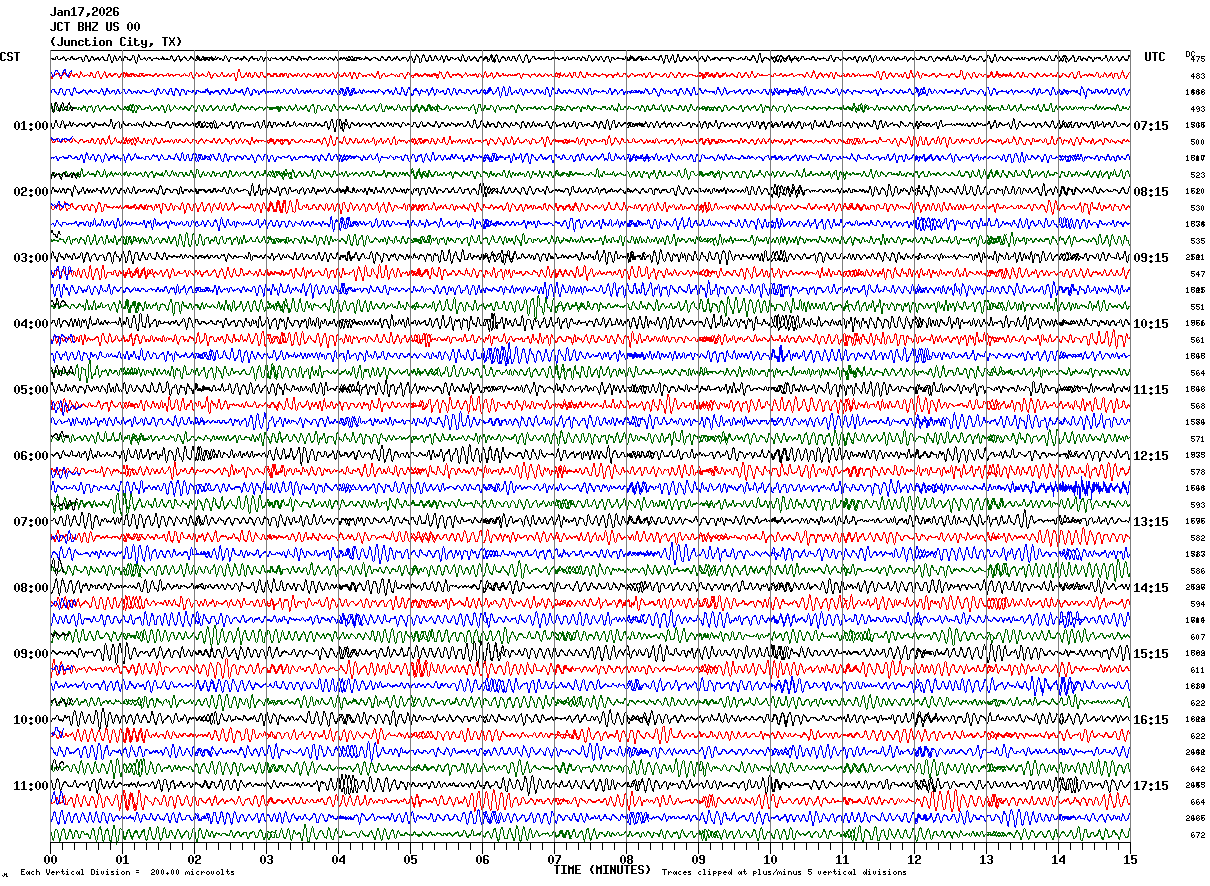
Task: Click the DC offset value 551
Action: click(x=1197, y=307)
